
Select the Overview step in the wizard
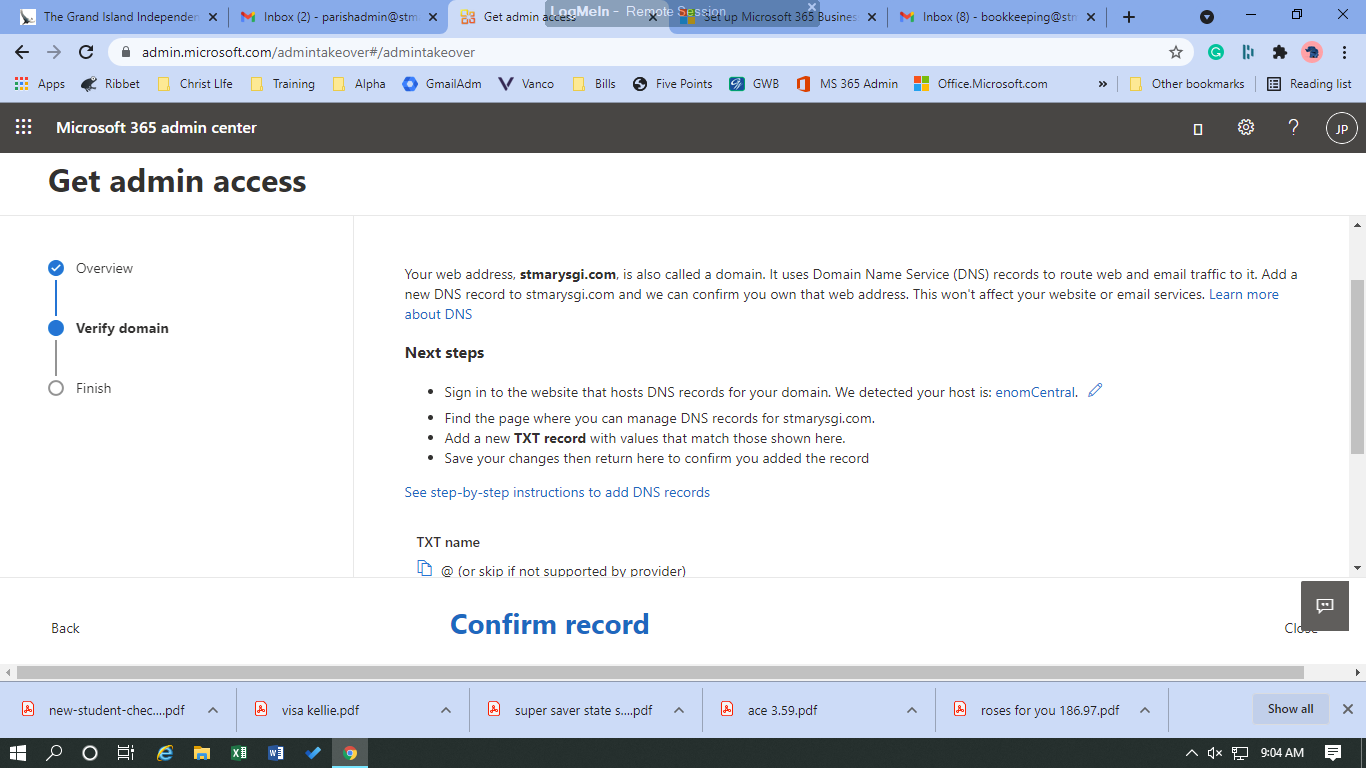pos(104,268)
